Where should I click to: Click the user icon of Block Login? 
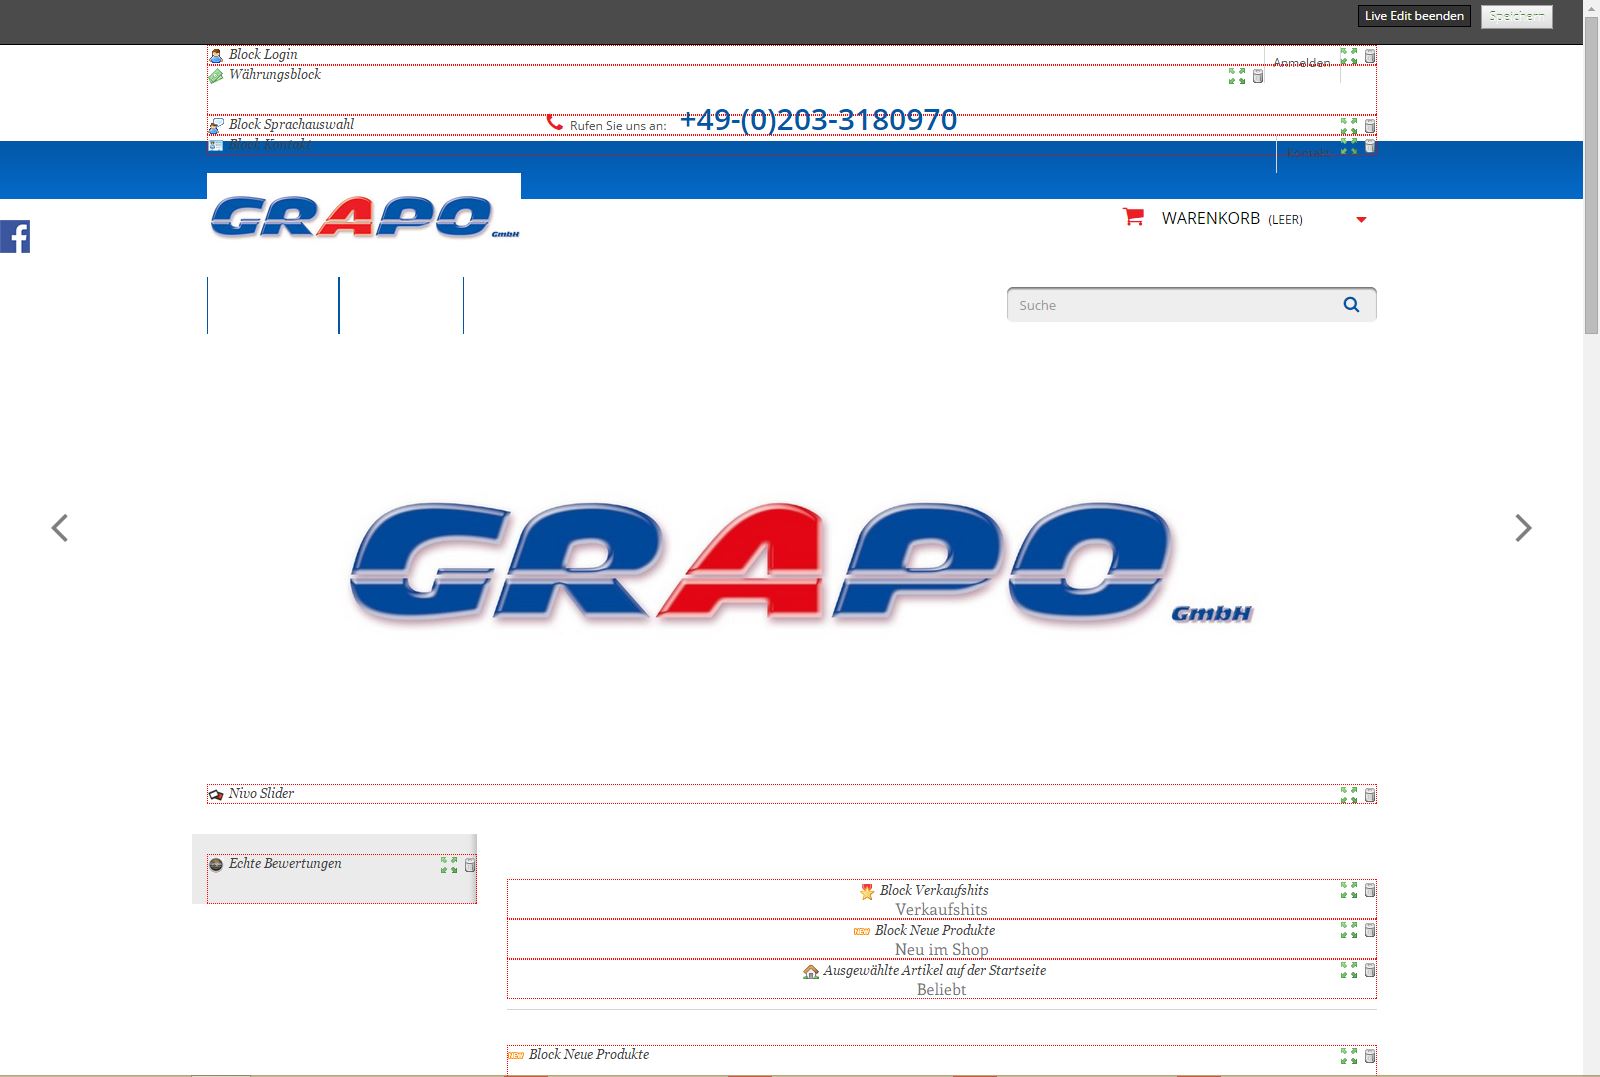tap(216, 56)
